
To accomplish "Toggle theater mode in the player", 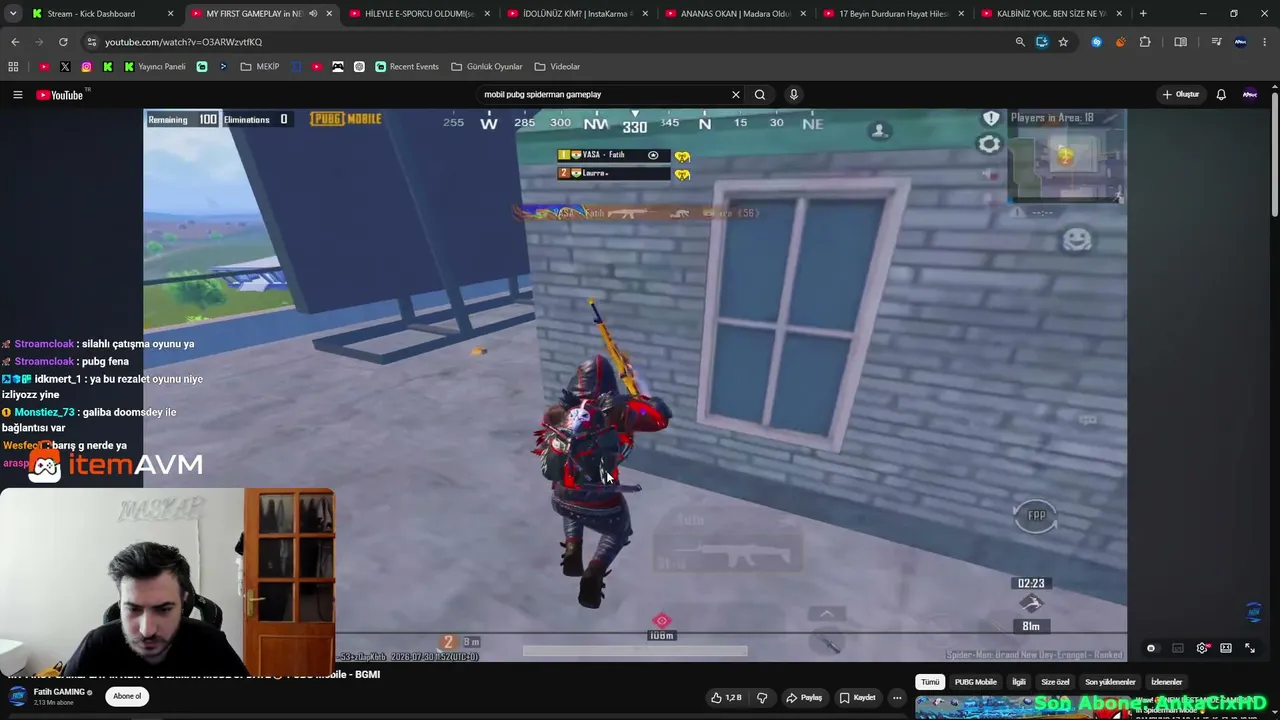I will (x=1226, y=649).
